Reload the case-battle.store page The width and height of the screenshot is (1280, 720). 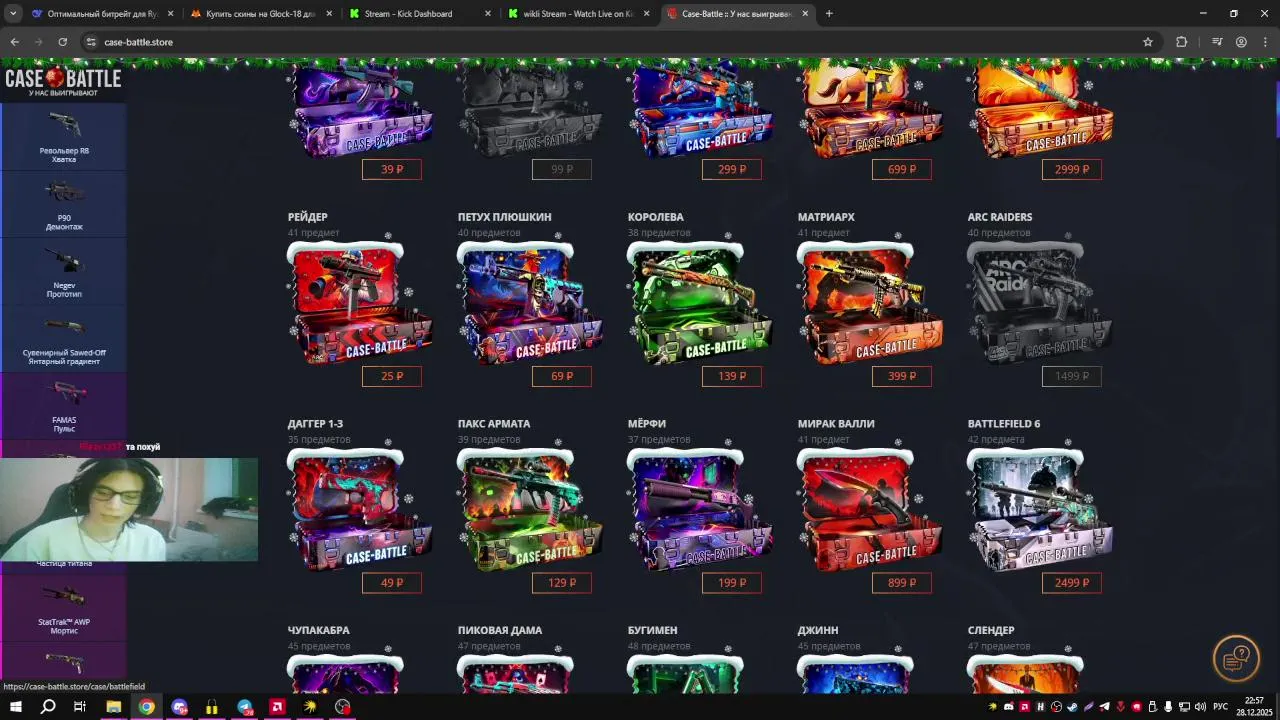62,42
